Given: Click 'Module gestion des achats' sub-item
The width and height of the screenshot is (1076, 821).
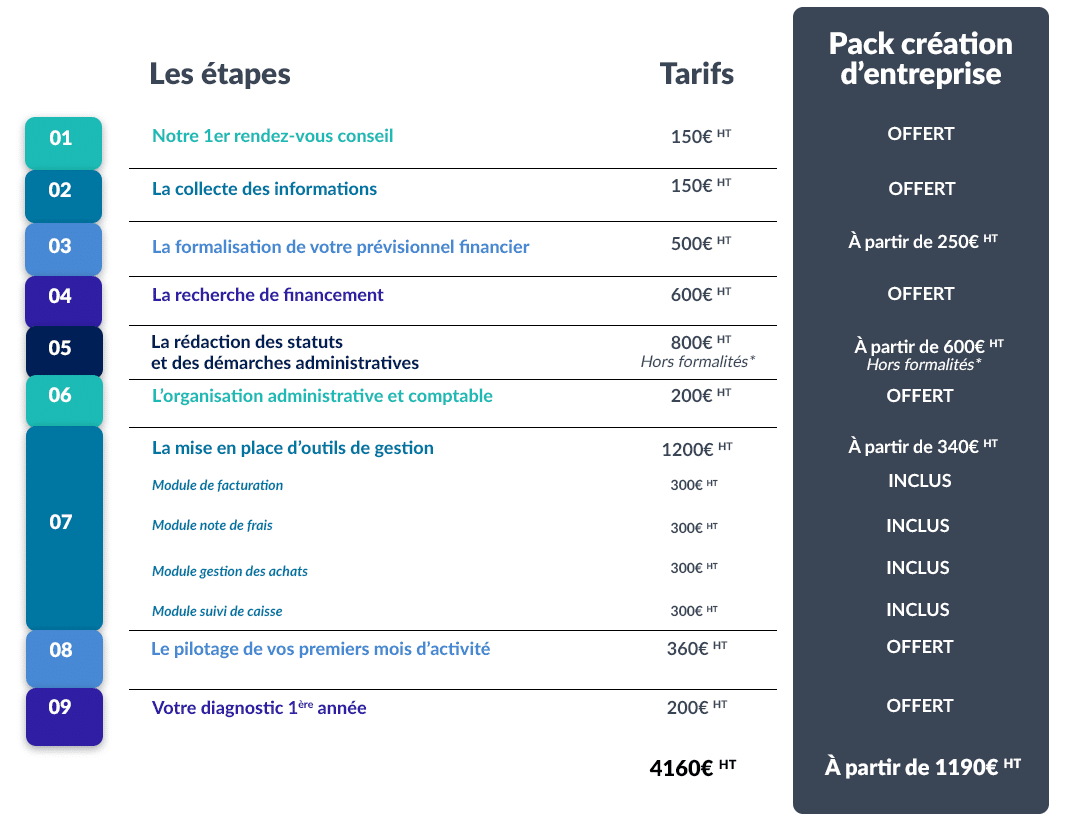Looking at the screenshot, I should pos(229,572).
